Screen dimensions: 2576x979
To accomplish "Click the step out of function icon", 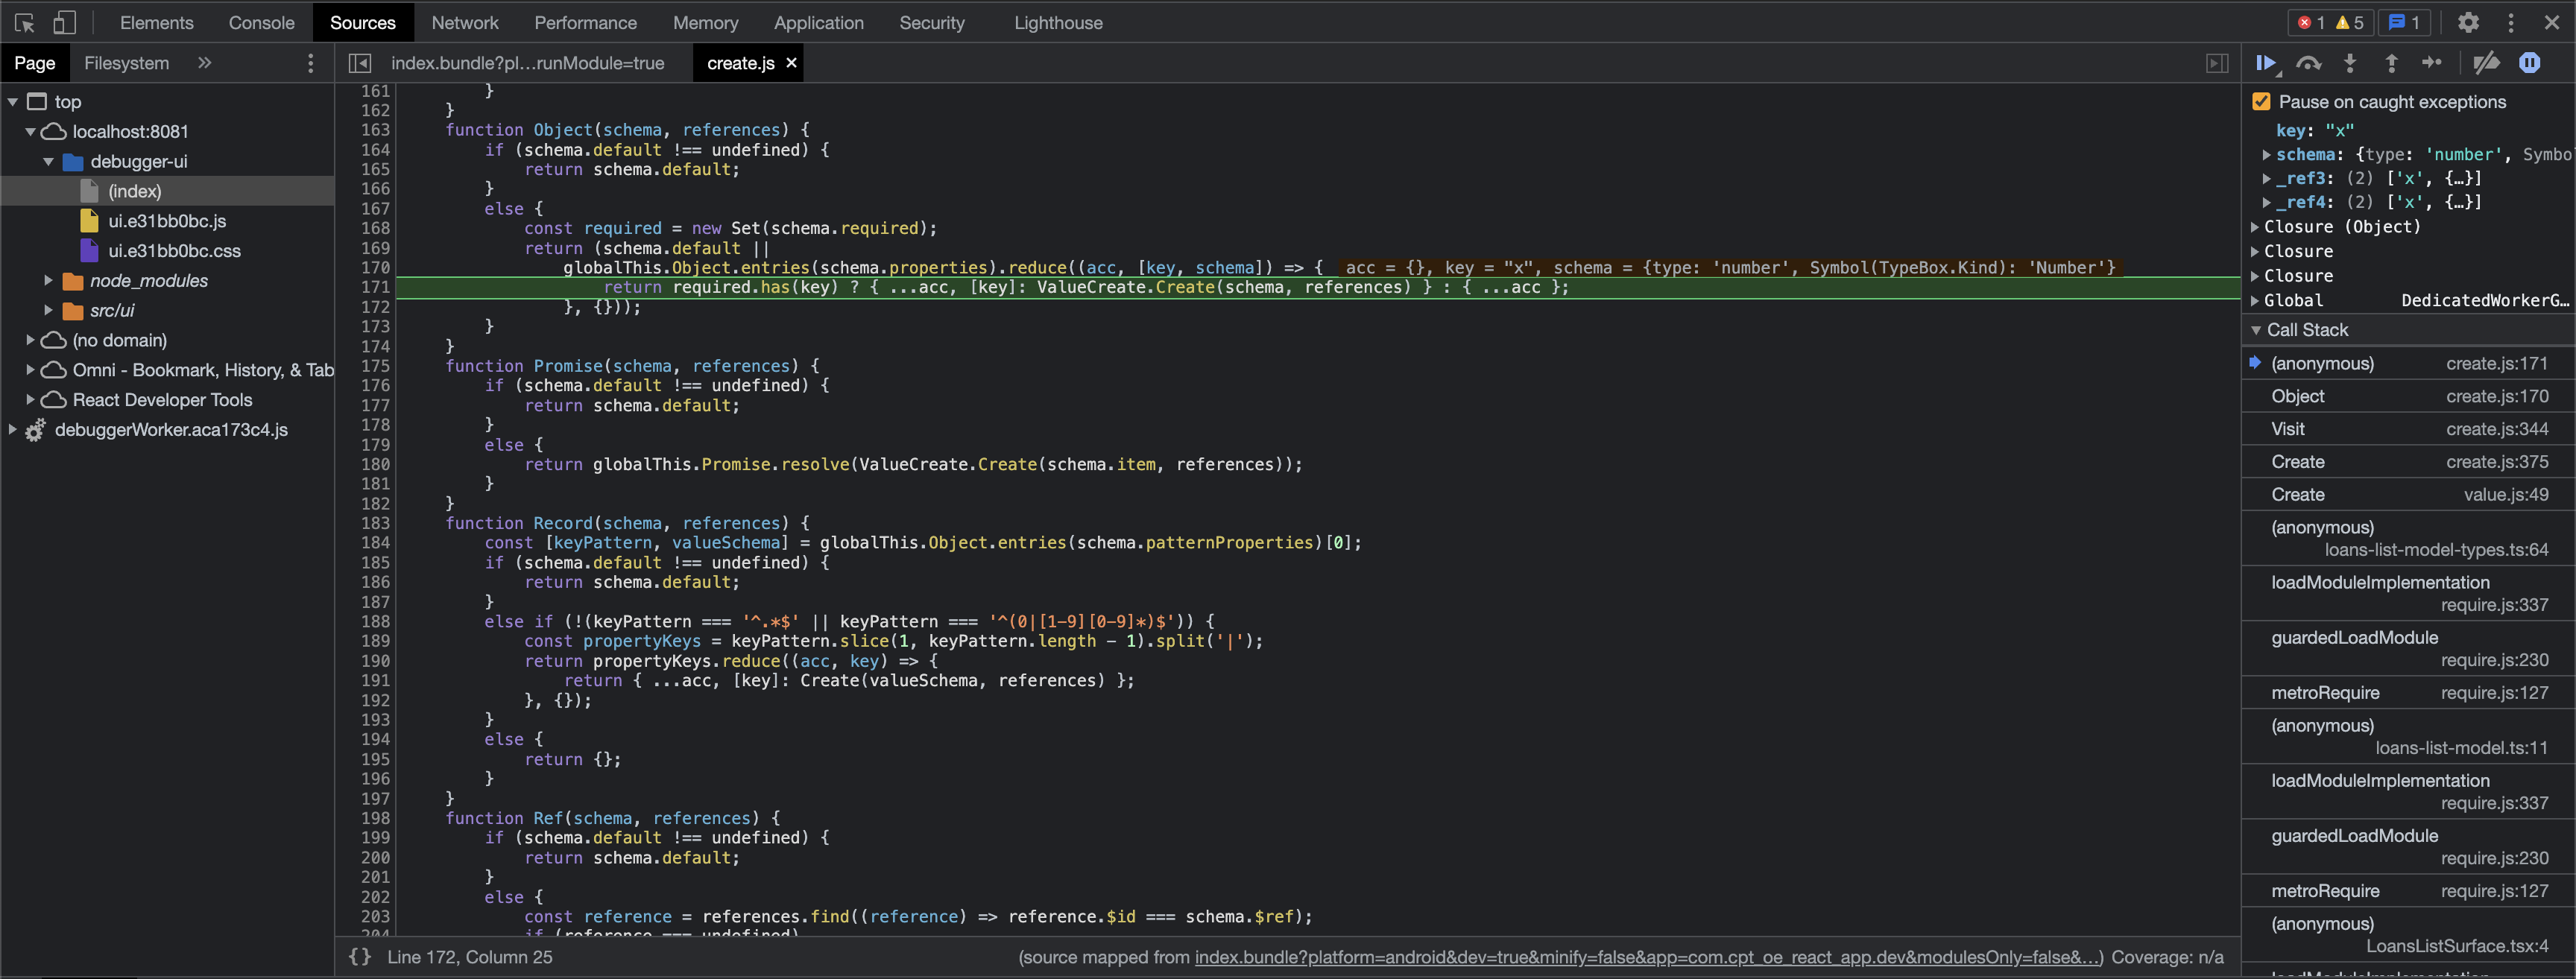I will [2391, 63].
